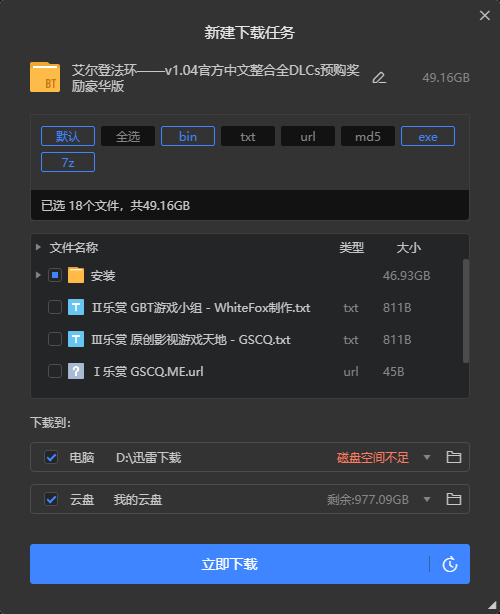Check the Ⅲ乐赏 GSCQ.txt file checkbox
This screenshot has height=614, width=500.
55,339
